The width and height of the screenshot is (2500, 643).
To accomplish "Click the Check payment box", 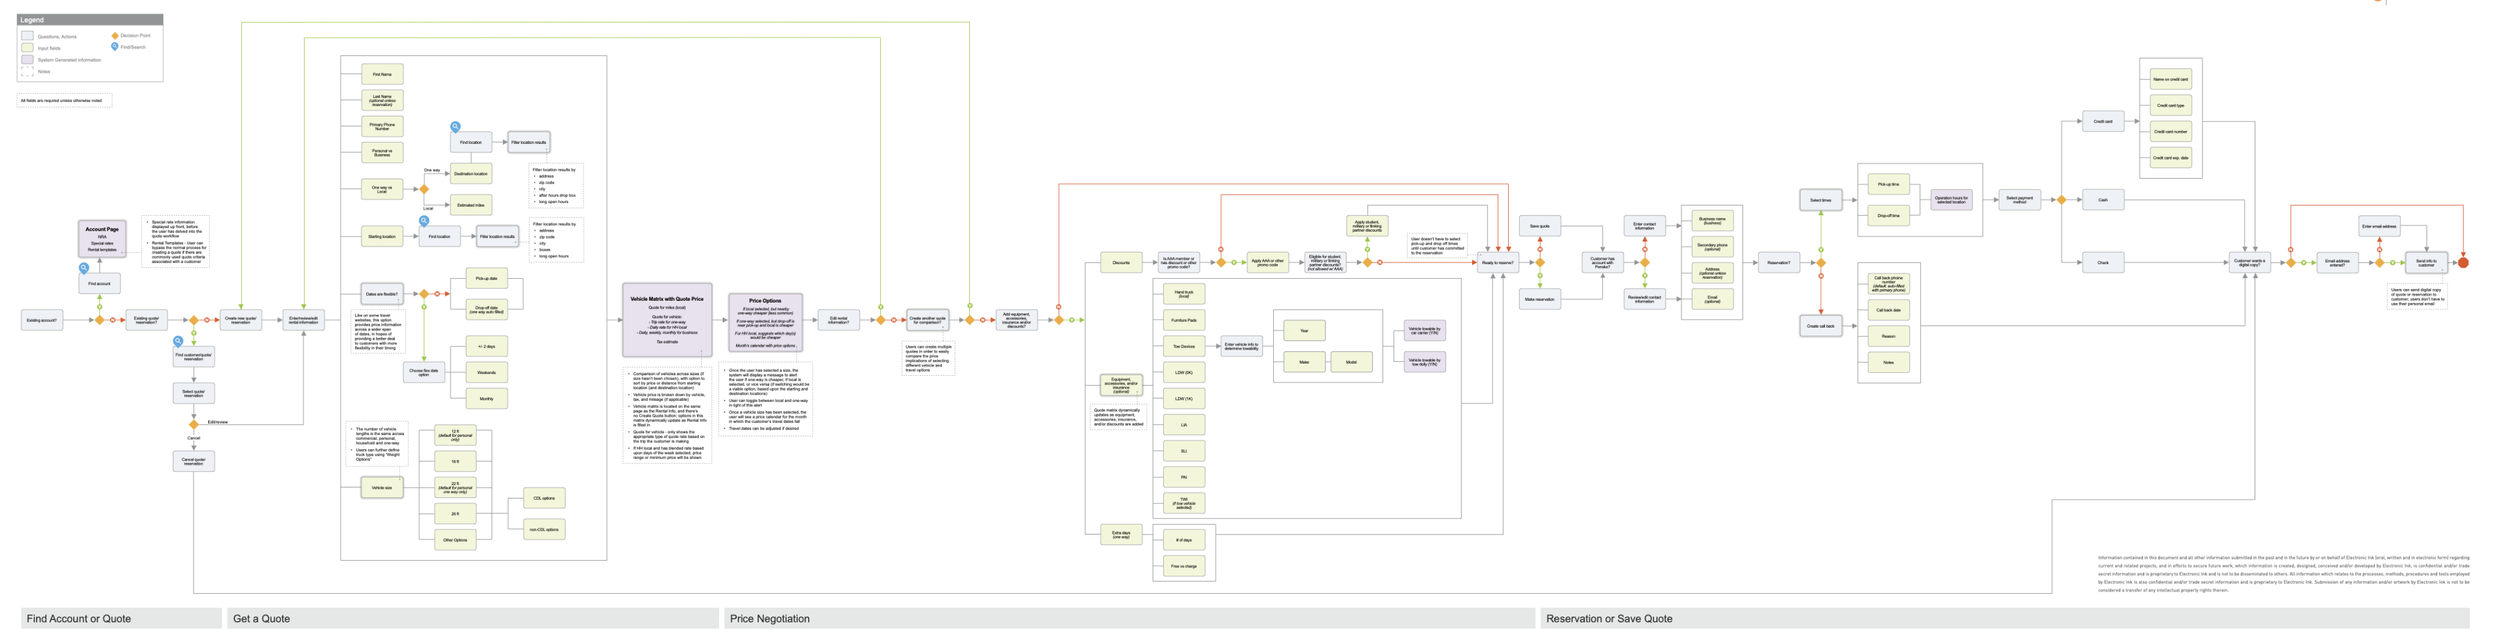I will pos(2103,263).
